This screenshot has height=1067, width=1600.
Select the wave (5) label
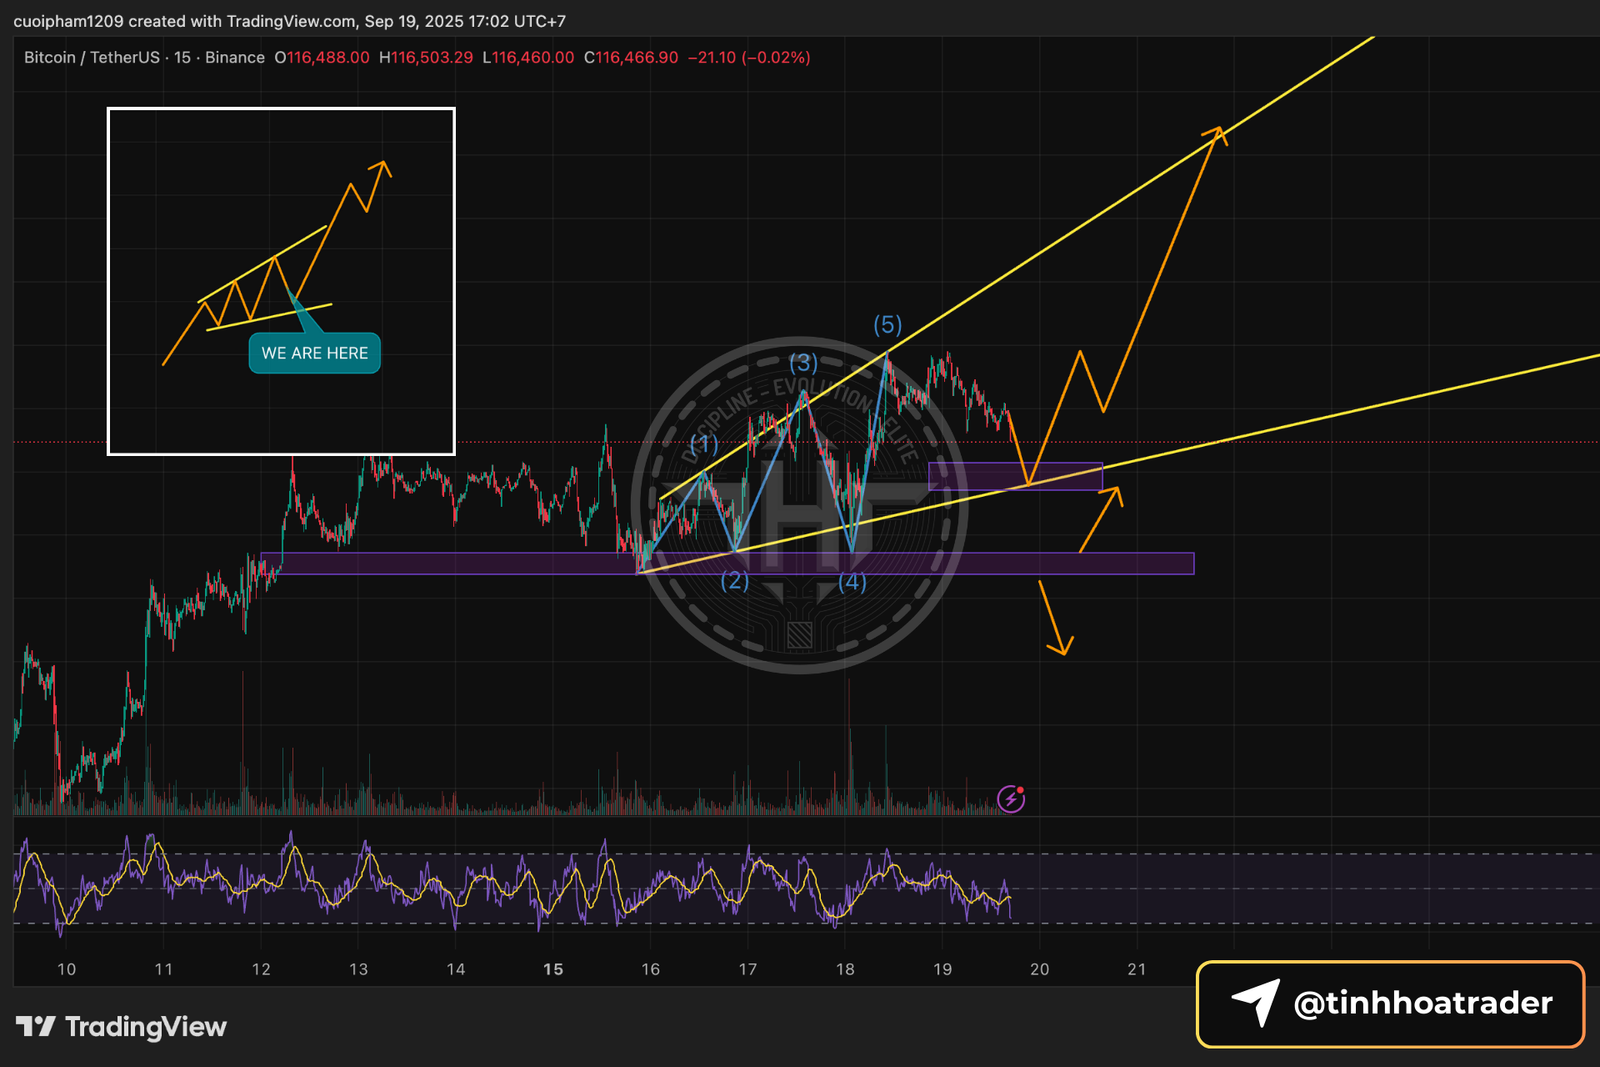pos(887,325)
